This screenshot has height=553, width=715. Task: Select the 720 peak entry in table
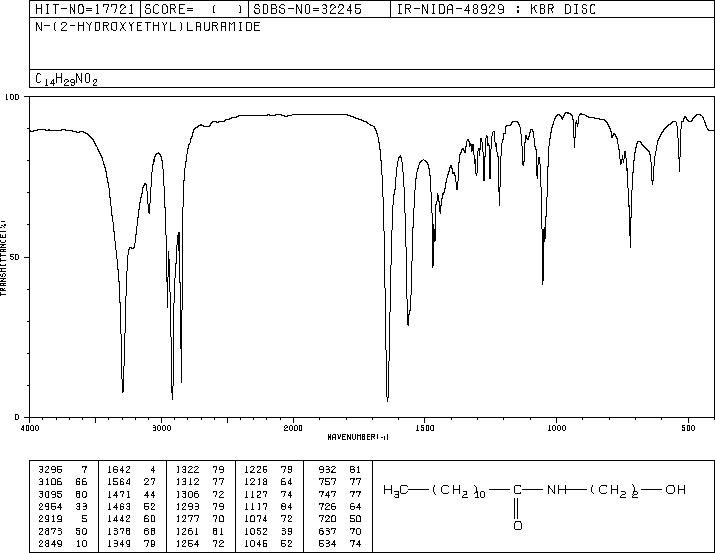340,519
